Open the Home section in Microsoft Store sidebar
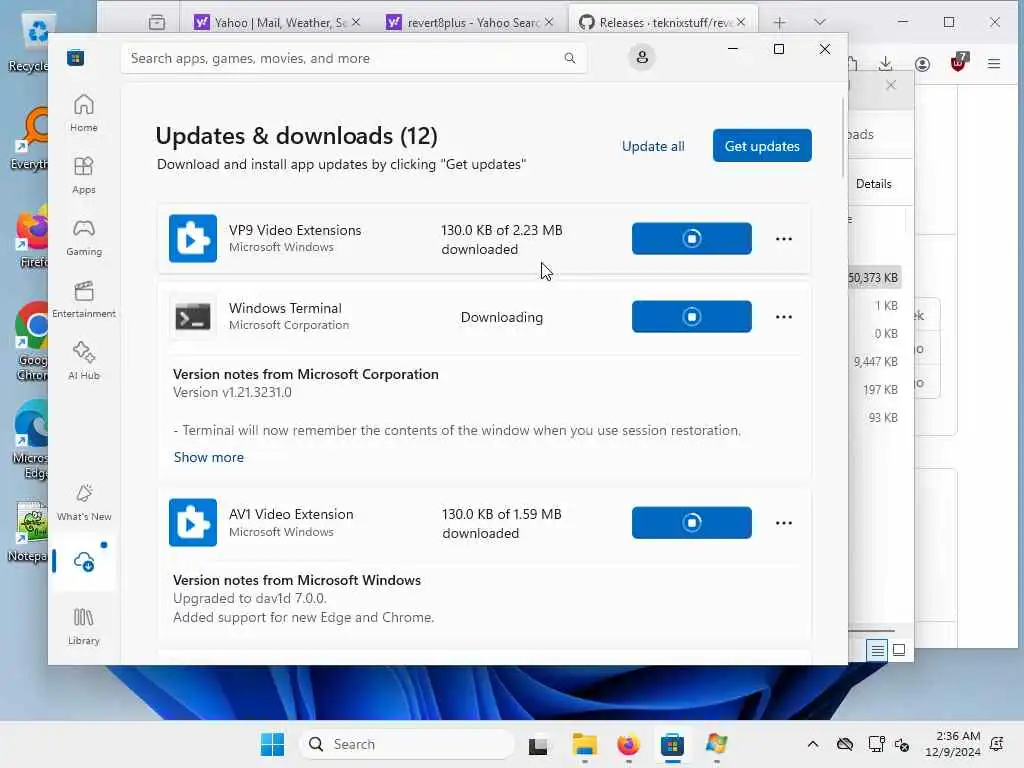The image size is (1024, 768). [x=84, y=114]
